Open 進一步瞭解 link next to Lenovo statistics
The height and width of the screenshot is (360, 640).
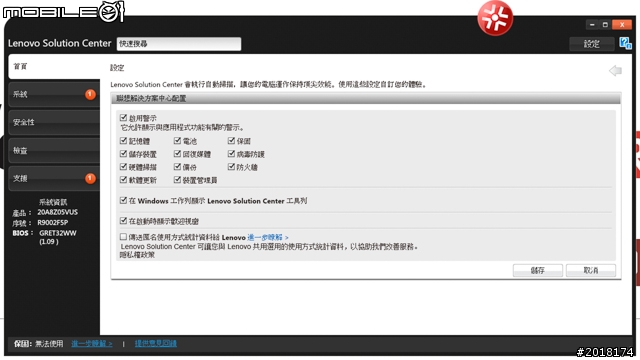268,237
